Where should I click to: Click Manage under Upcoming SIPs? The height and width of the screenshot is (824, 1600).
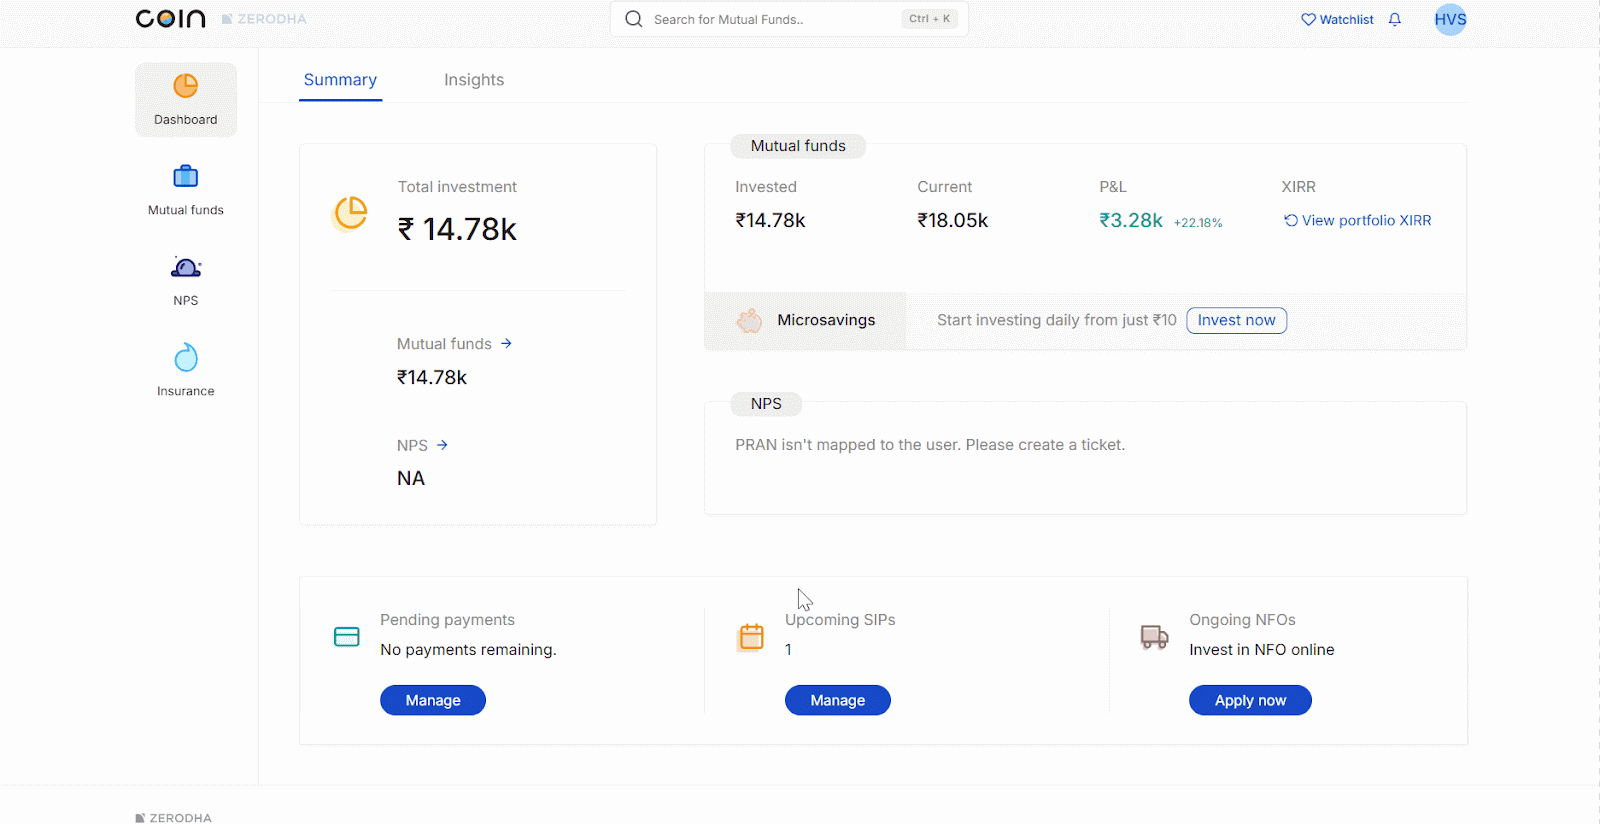(837, 700)
